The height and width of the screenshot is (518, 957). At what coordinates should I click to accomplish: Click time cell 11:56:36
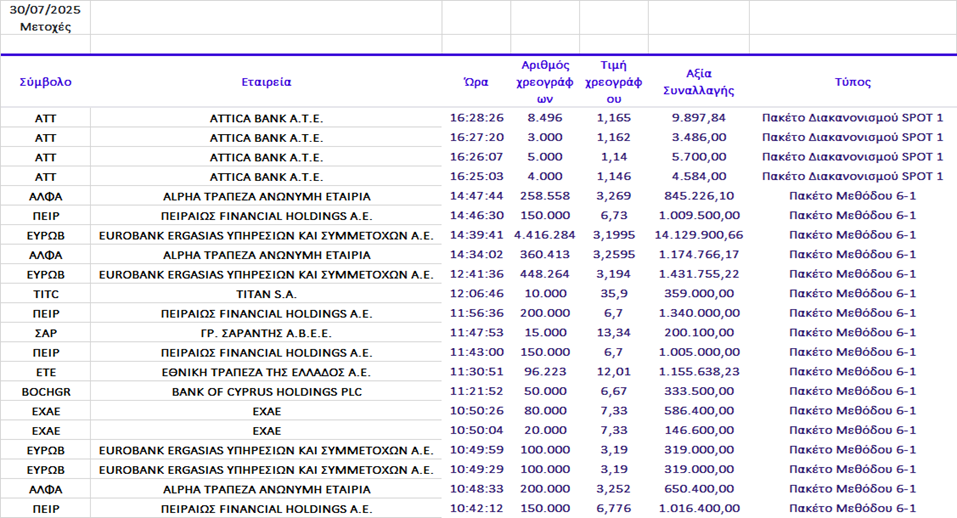point(477,313)
